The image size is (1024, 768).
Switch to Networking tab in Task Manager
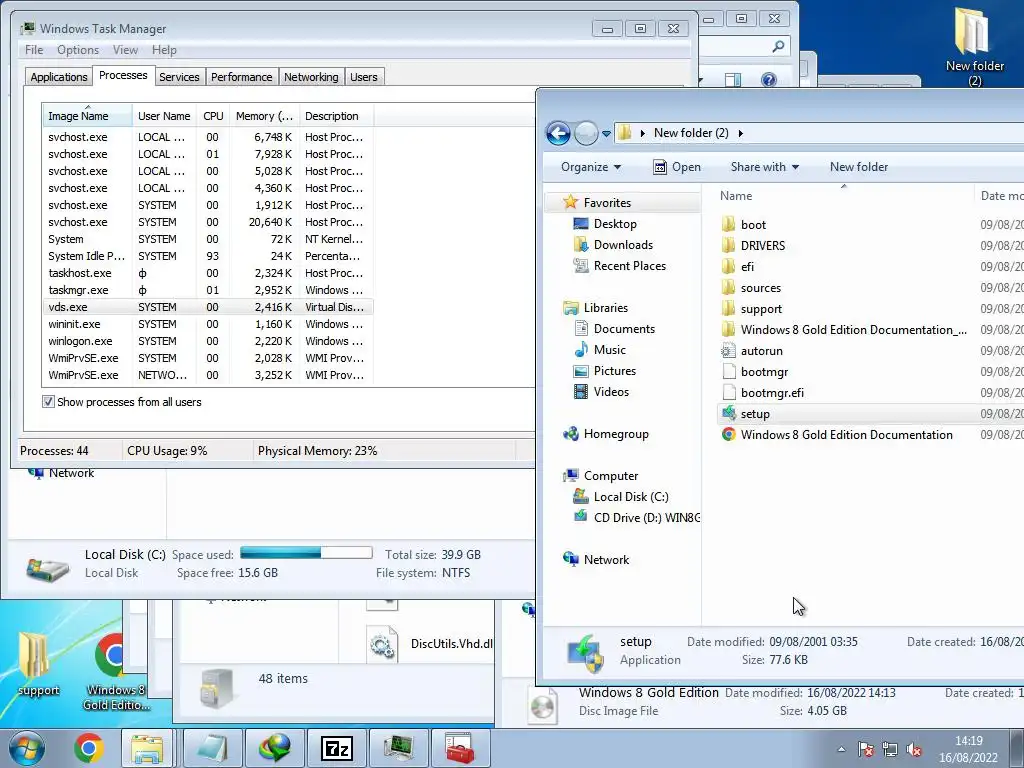(311, 77)
